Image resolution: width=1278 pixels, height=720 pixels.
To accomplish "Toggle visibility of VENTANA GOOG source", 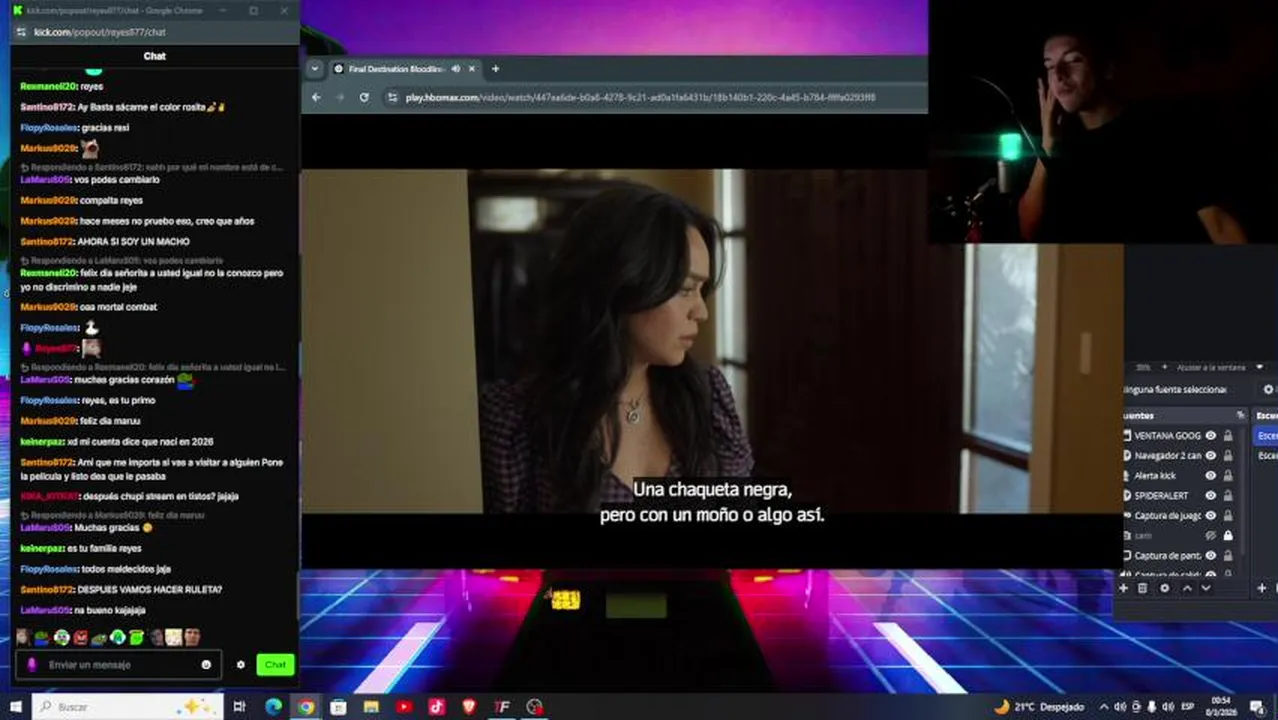I will pos(1211,436).
